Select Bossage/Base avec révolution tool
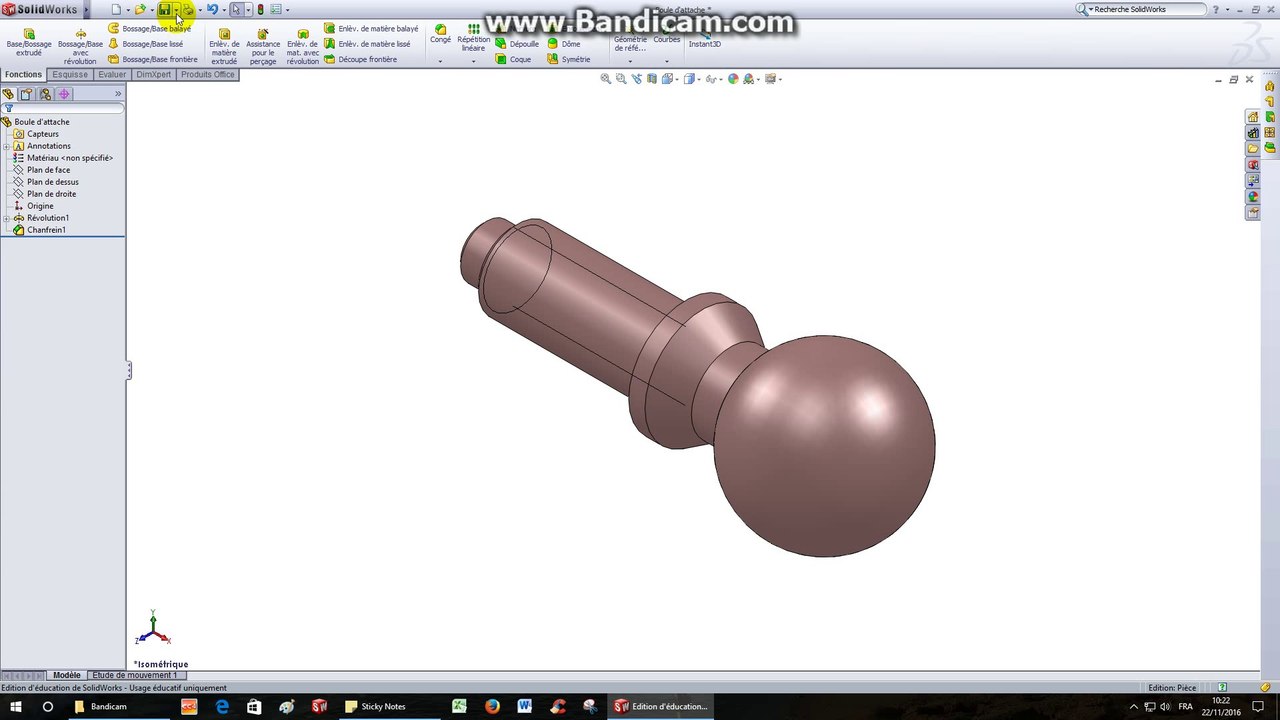Image resolution: width=1280 pixels, height=720 pixels. click(x=80, y=46)
